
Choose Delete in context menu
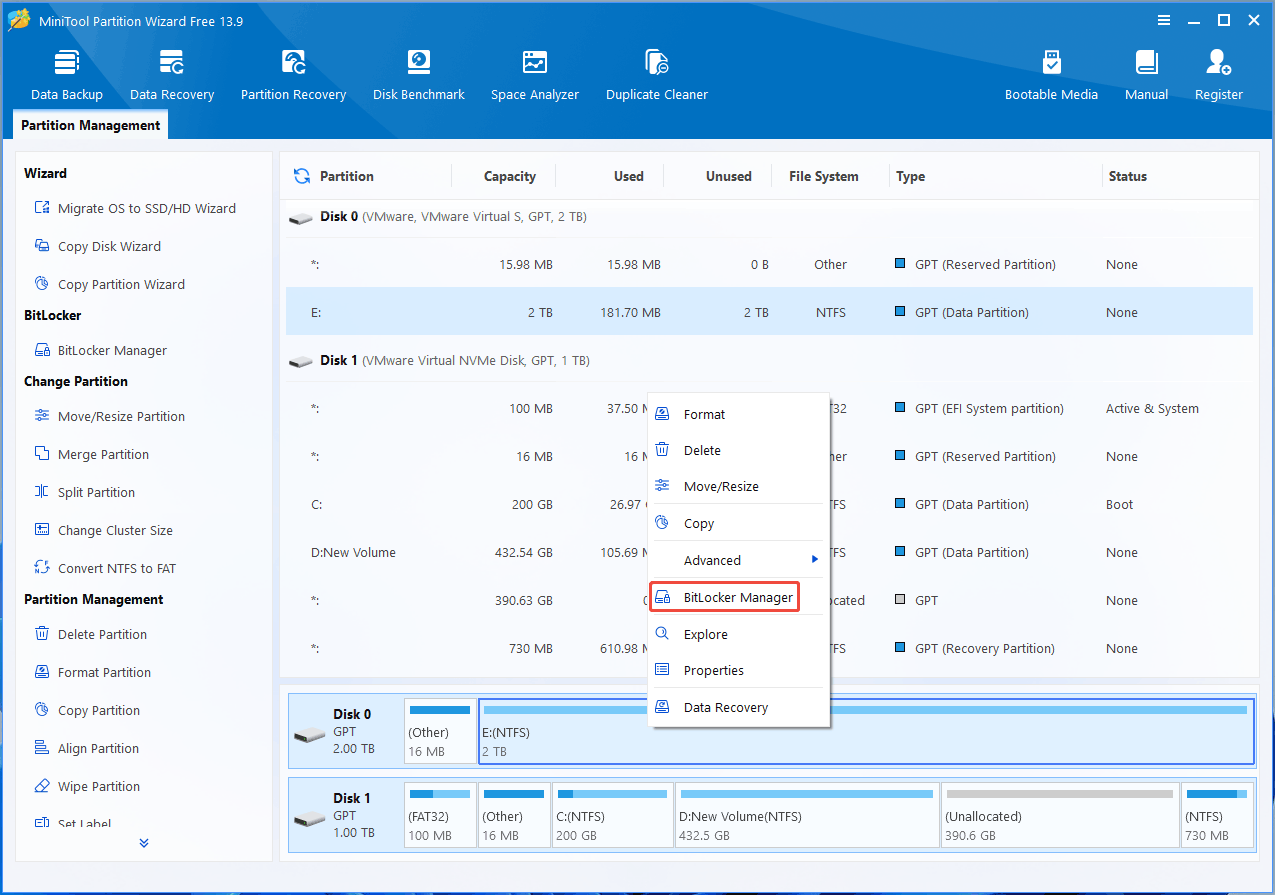tap(739, 450)
